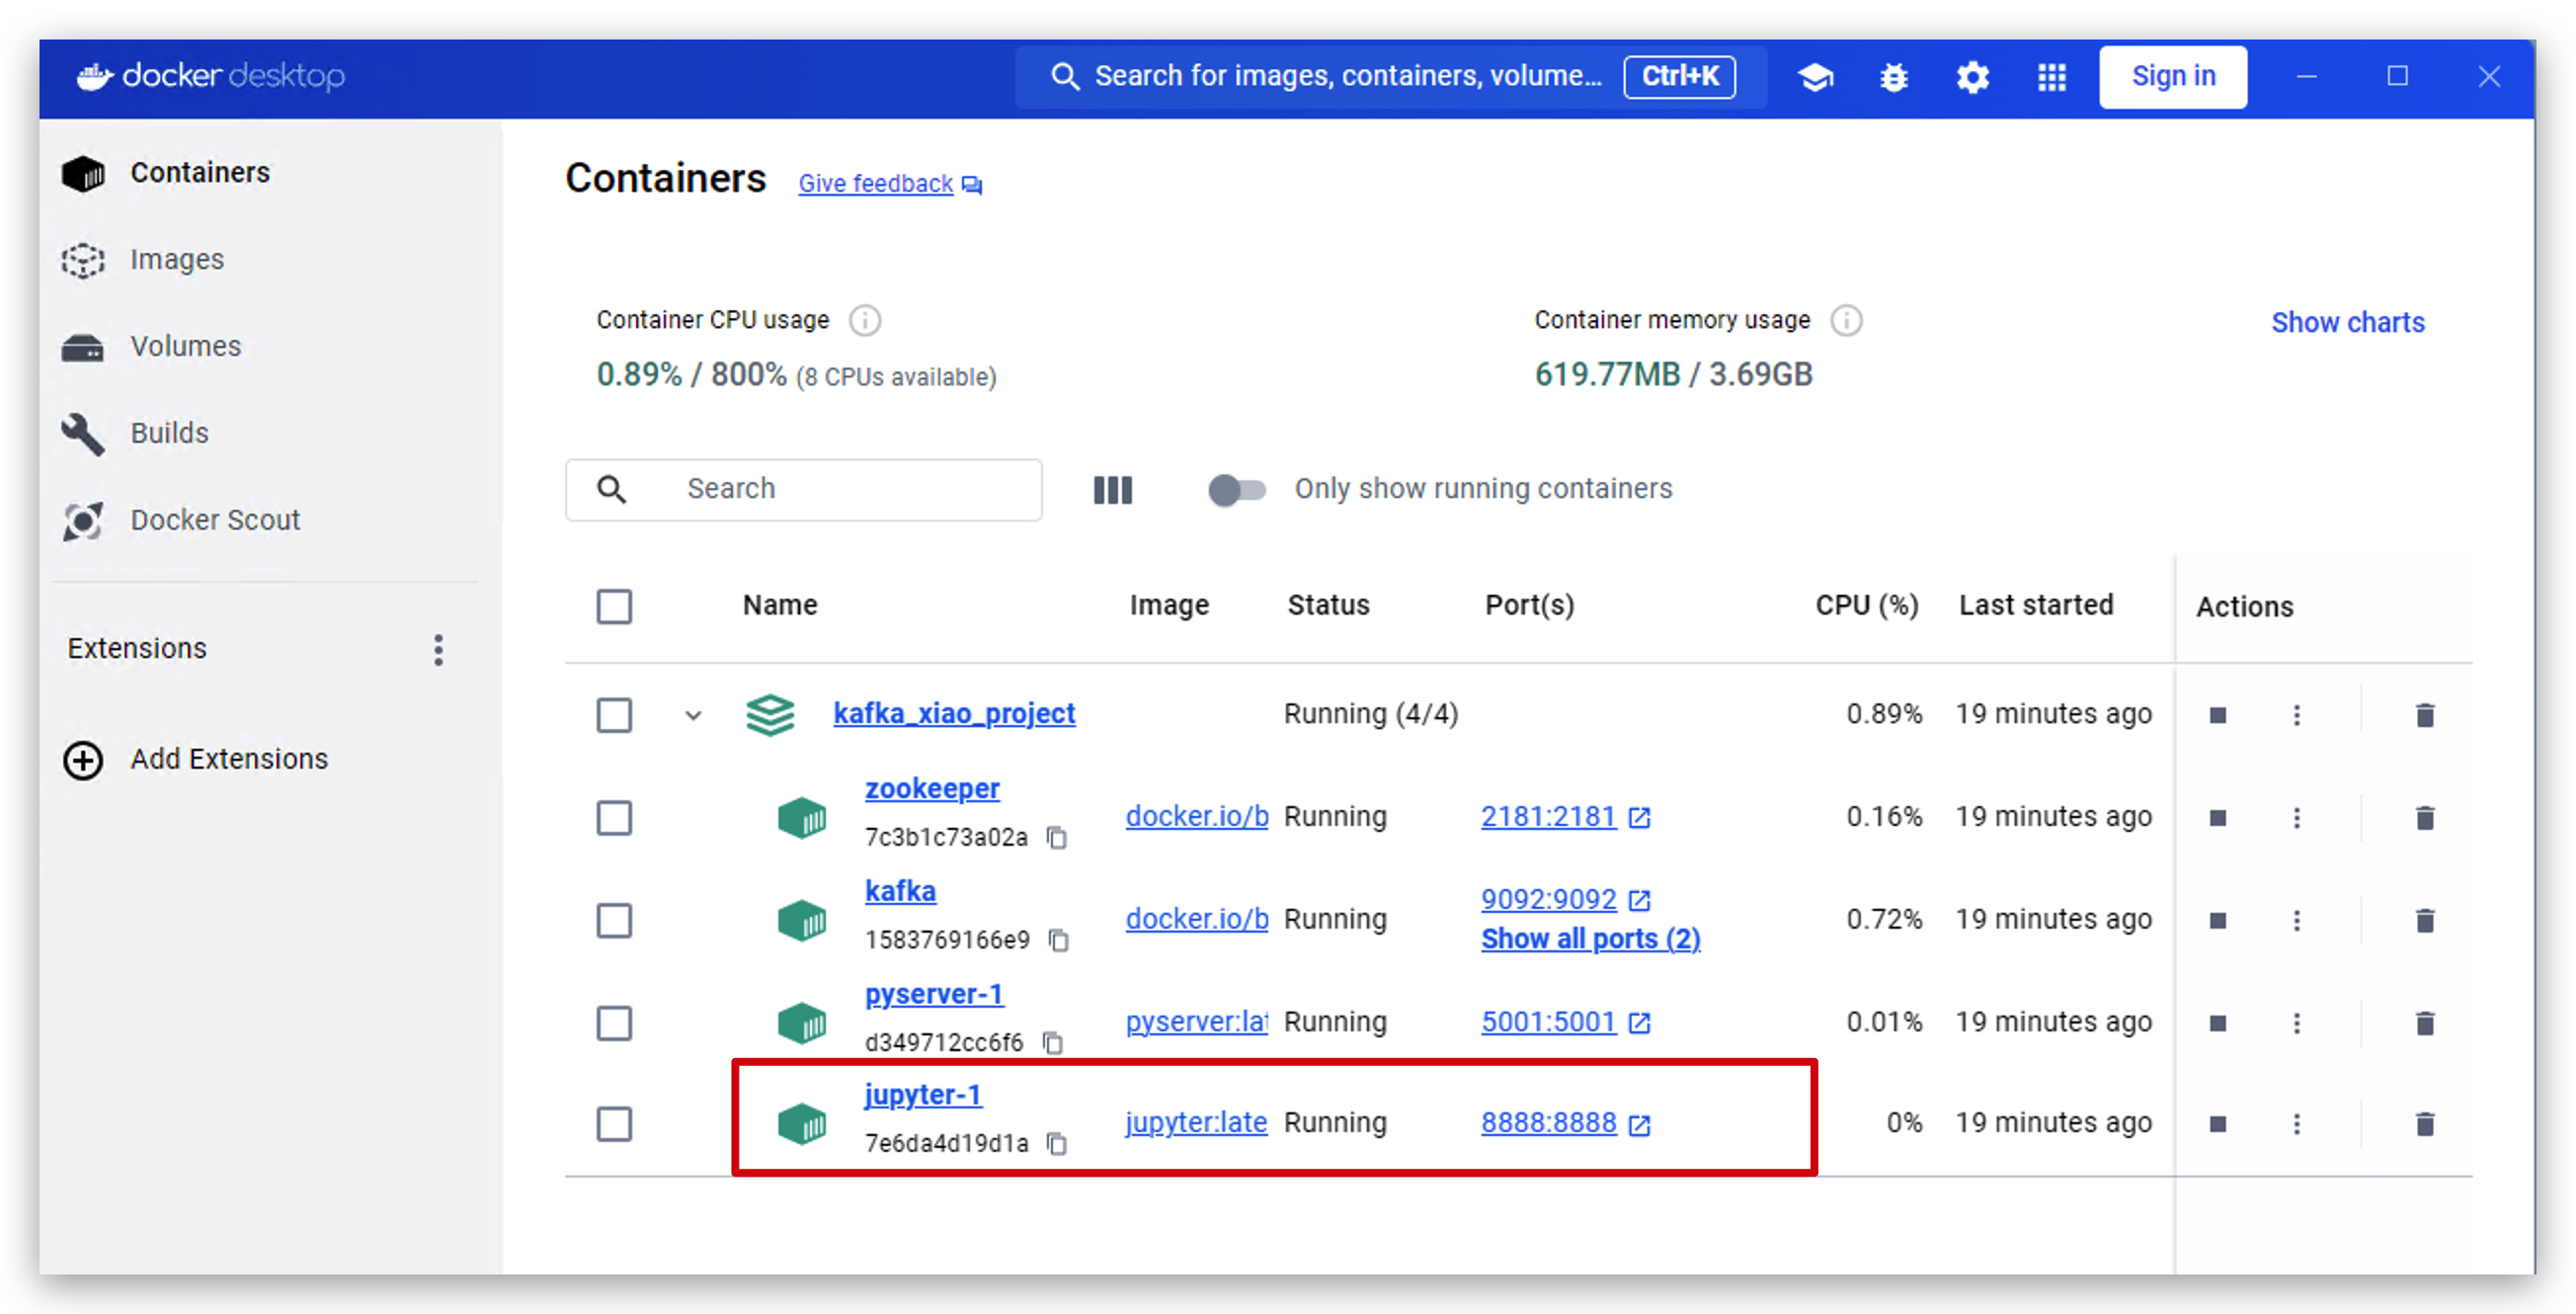Image resolution: width=2576 pixels, height=1314 pixels.
Task: Click Show charts link
Action: click(2347, 322)
